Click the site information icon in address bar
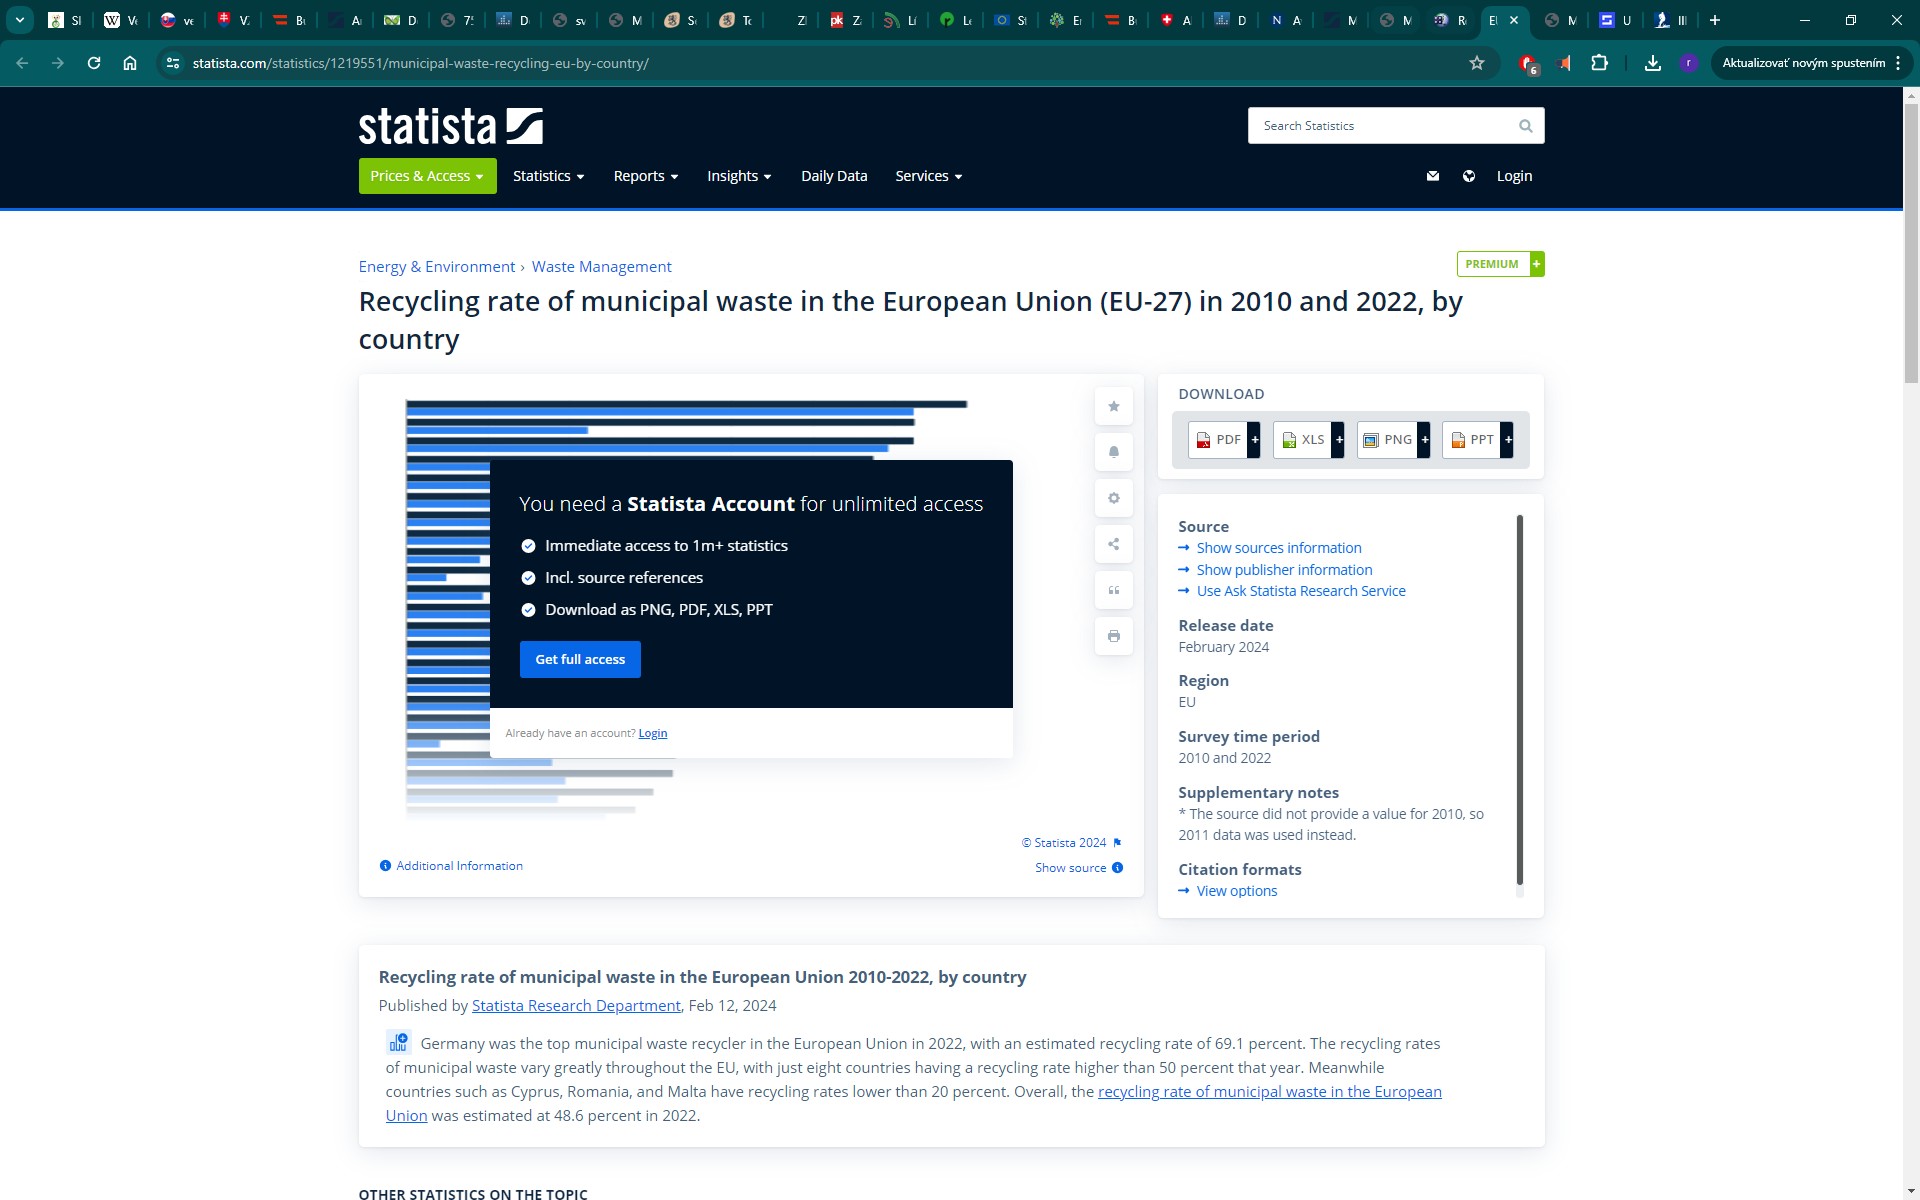Screen dimensions: 1920x1200 click(173, 63)
